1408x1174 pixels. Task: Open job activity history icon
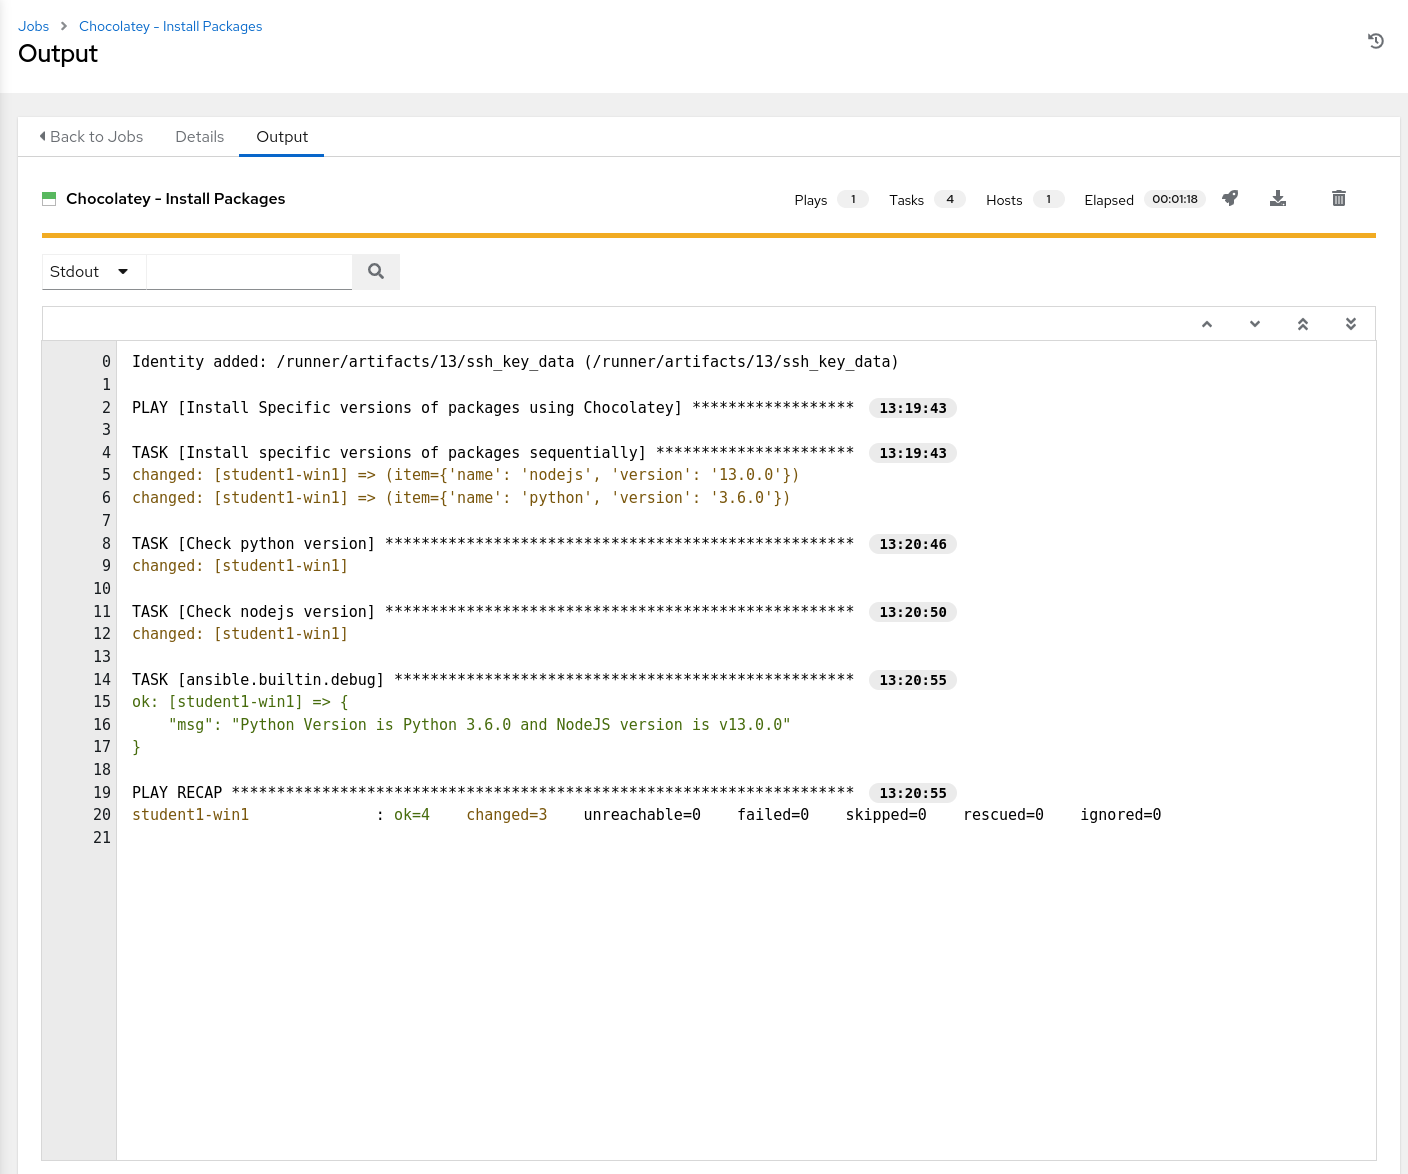point(1376,41)
